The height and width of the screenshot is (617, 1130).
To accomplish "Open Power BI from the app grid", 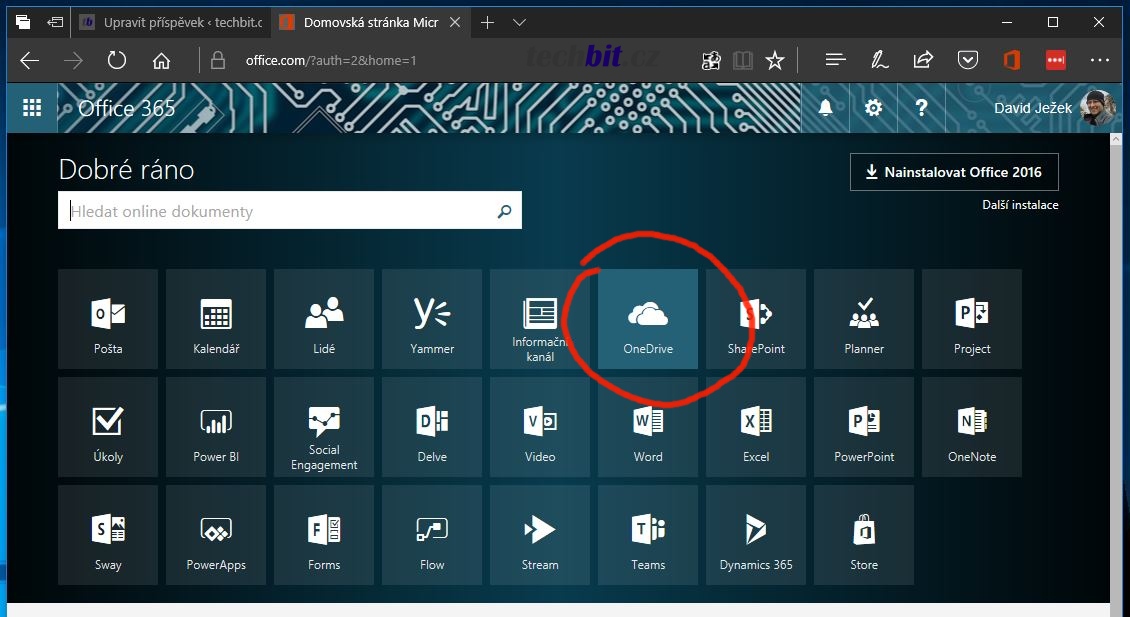I will (216, 427).
